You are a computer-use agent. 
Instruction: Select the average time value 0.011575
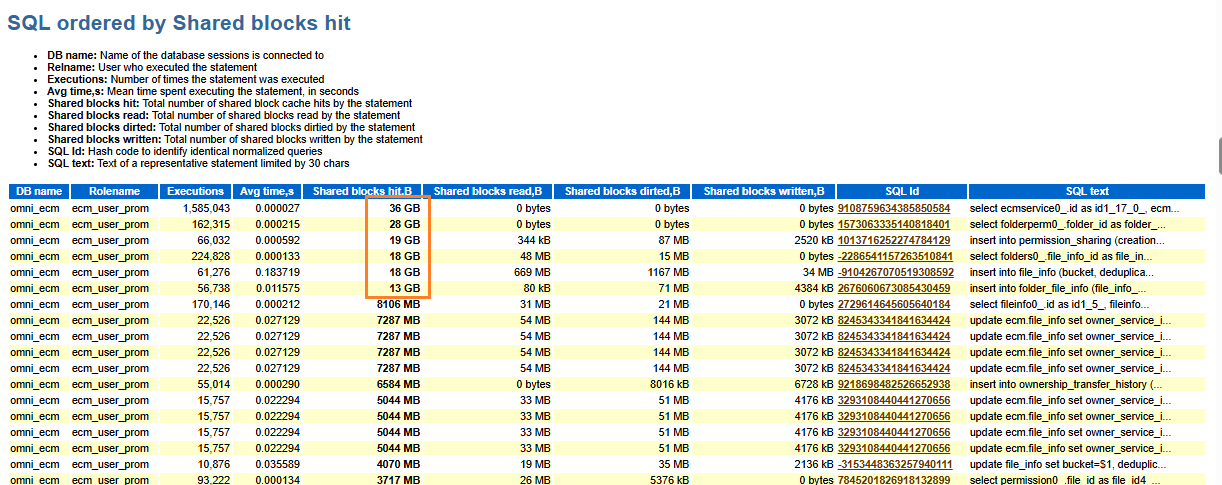point(278,288)
